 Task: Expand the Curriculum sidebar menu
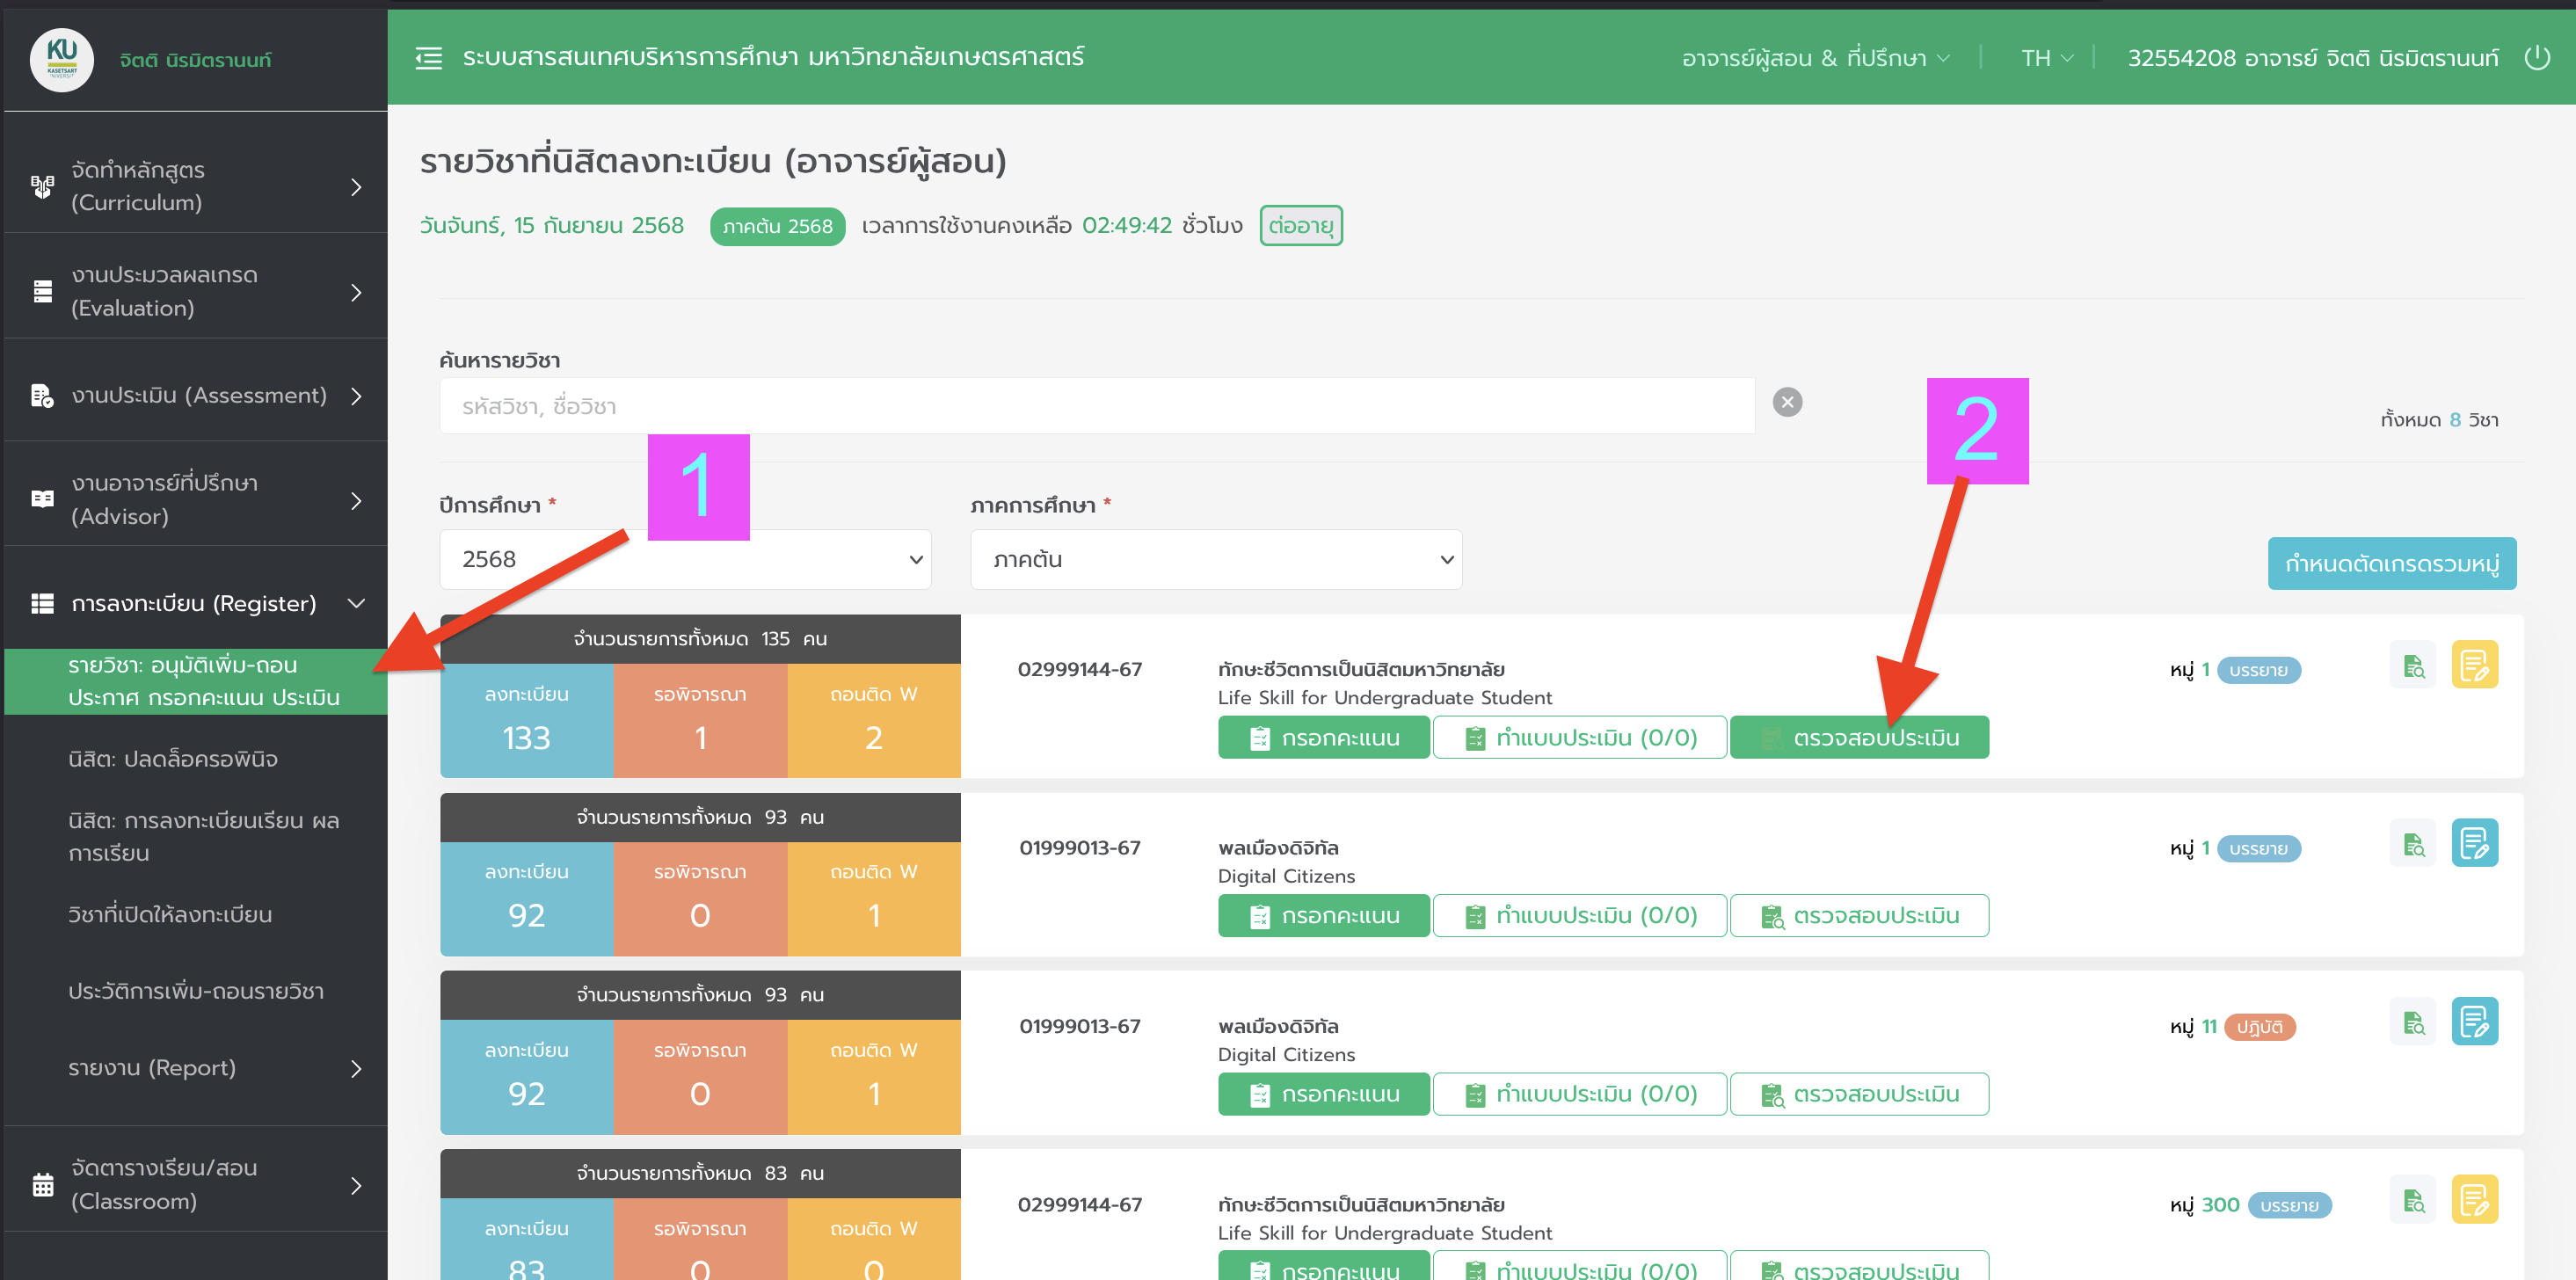pos(195,186)
